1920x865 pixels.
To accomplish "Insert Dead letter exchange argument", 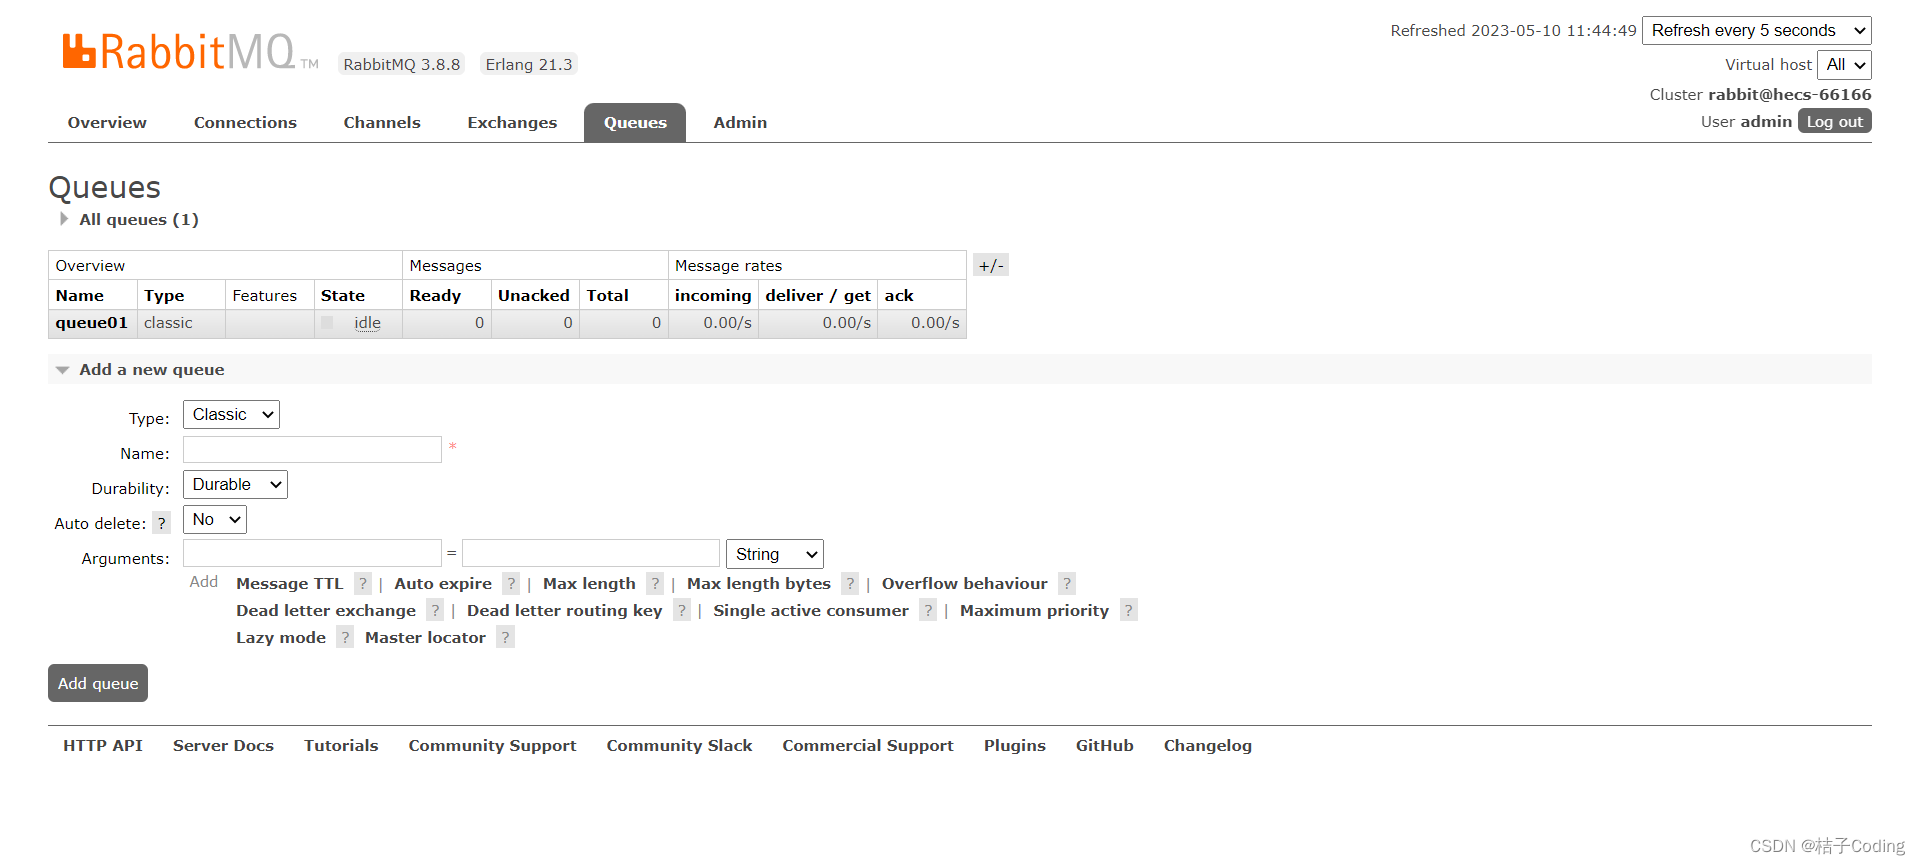I will click(326, 611).
